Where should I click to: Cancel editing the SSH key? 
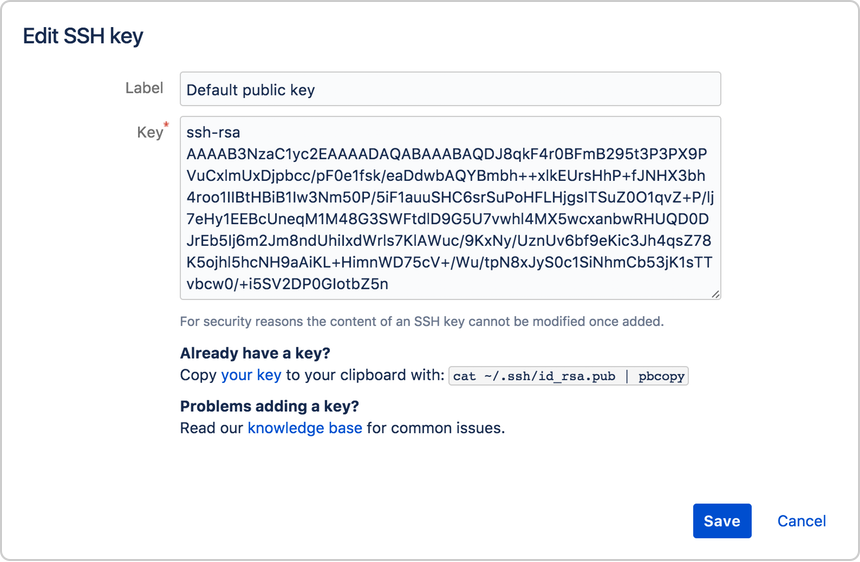pos(801,520)
